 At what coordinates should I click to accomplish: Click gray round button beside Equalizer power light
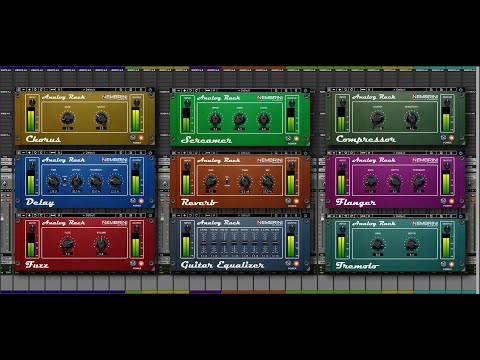288,264
